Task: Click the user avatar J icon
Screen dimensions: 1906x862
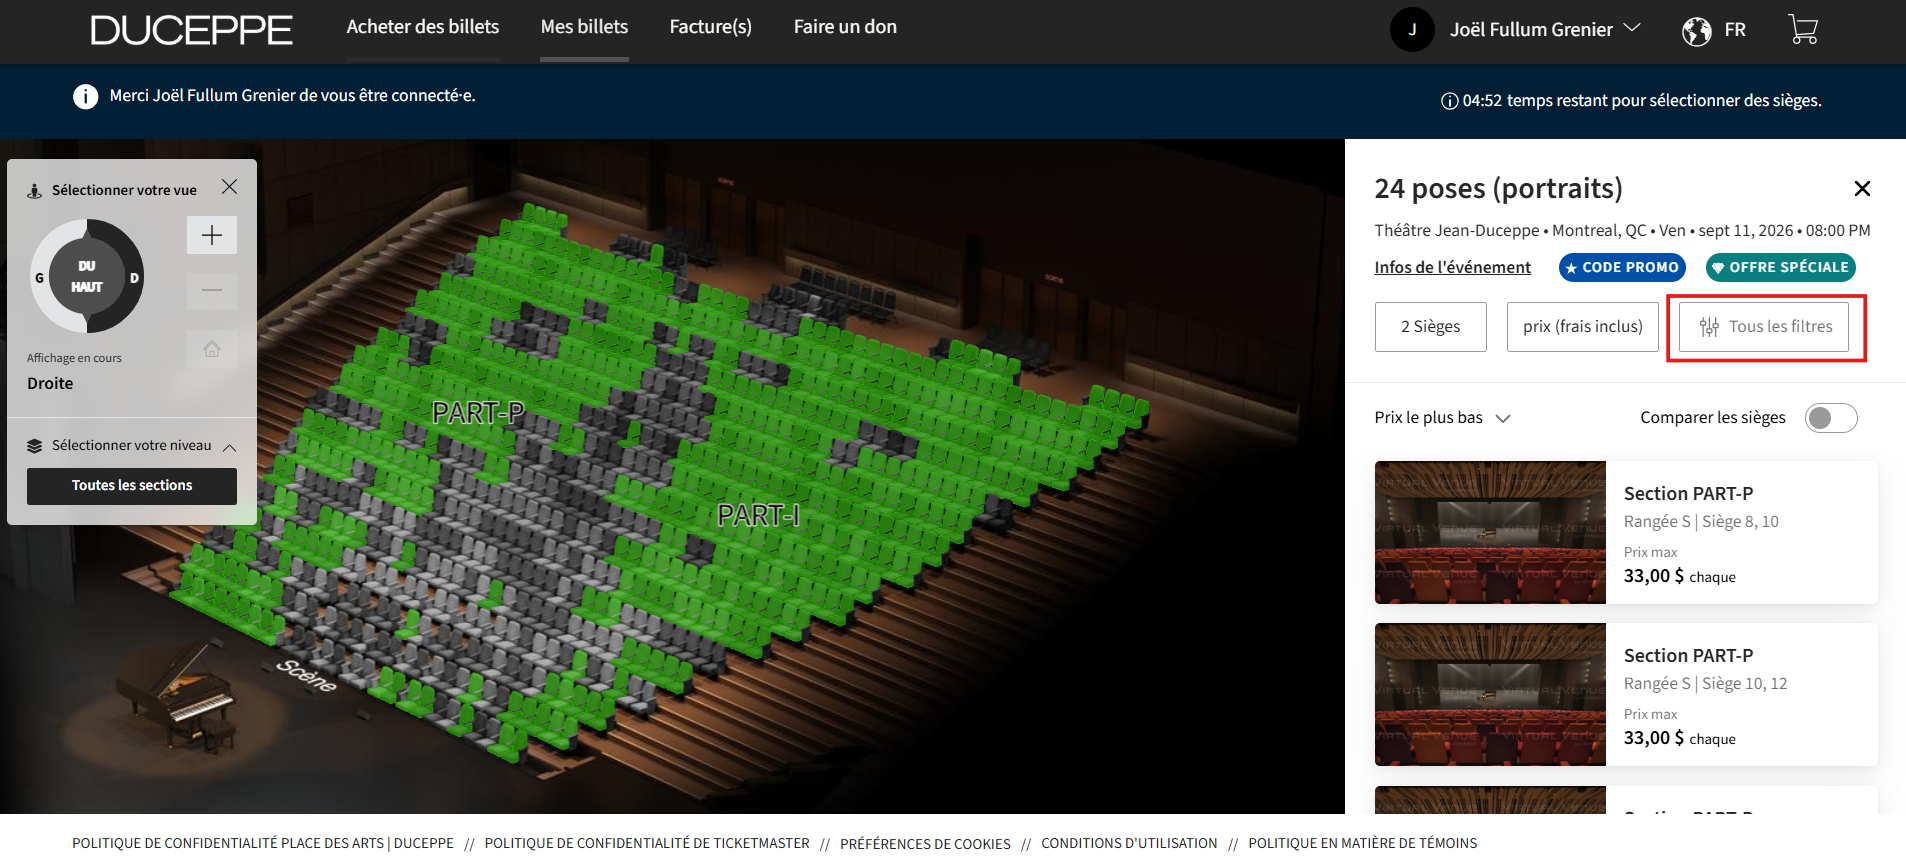Action: pos(1412,29)
